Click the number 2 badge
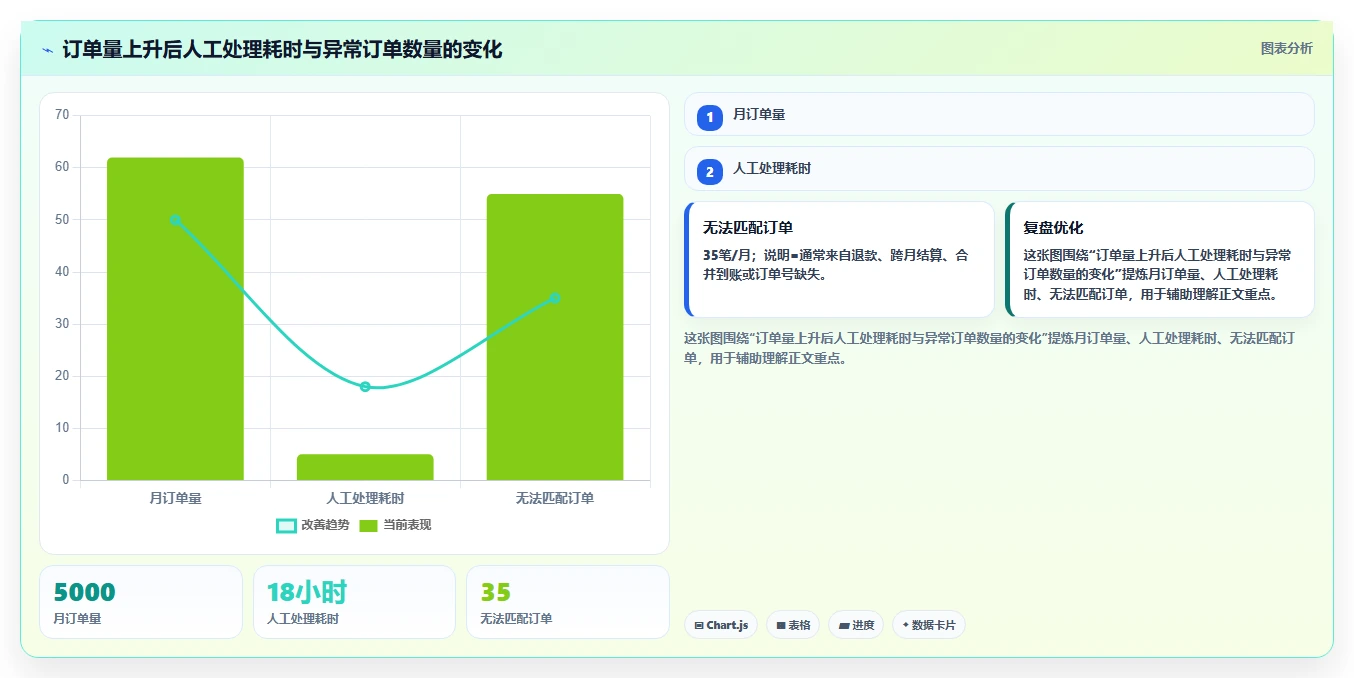 (x=710, y=172)
